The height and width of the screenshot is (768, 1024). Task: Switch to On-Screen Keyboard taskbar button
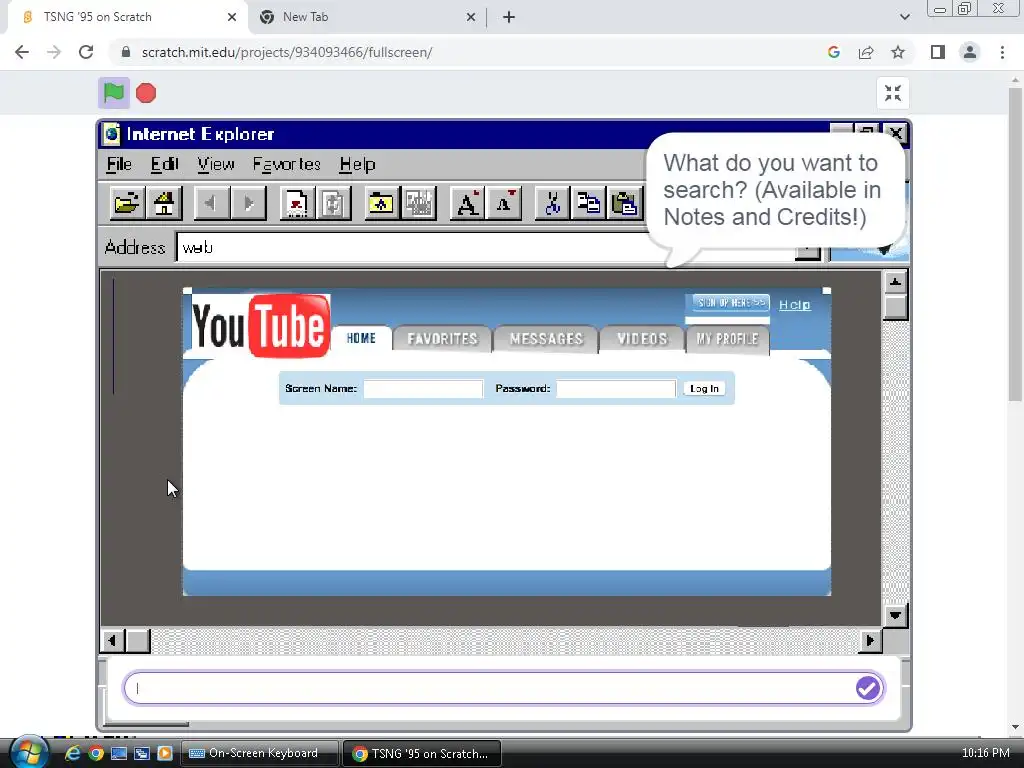259,754
